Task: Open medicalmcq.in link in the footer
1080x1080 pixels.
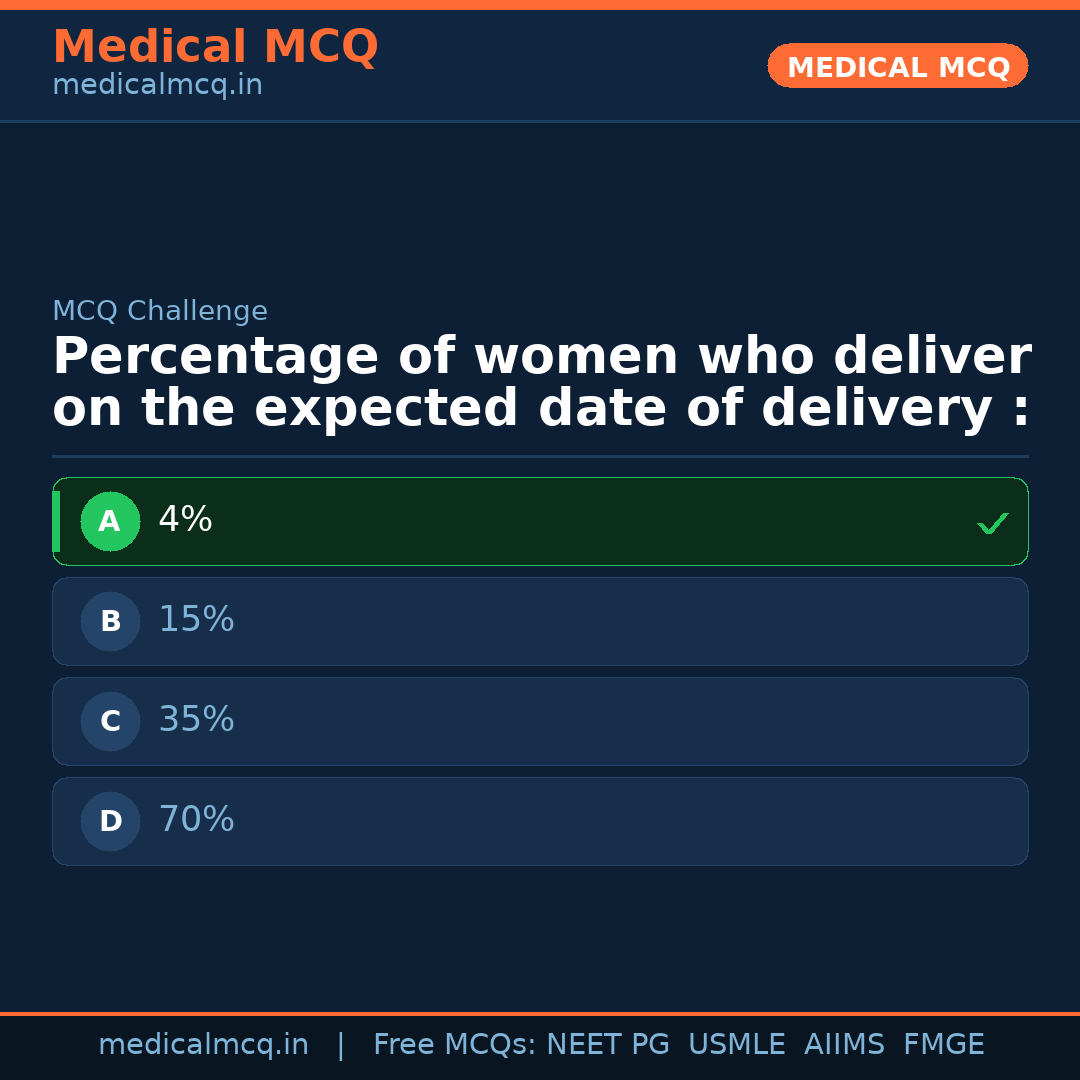Action: pos(203,1045)
